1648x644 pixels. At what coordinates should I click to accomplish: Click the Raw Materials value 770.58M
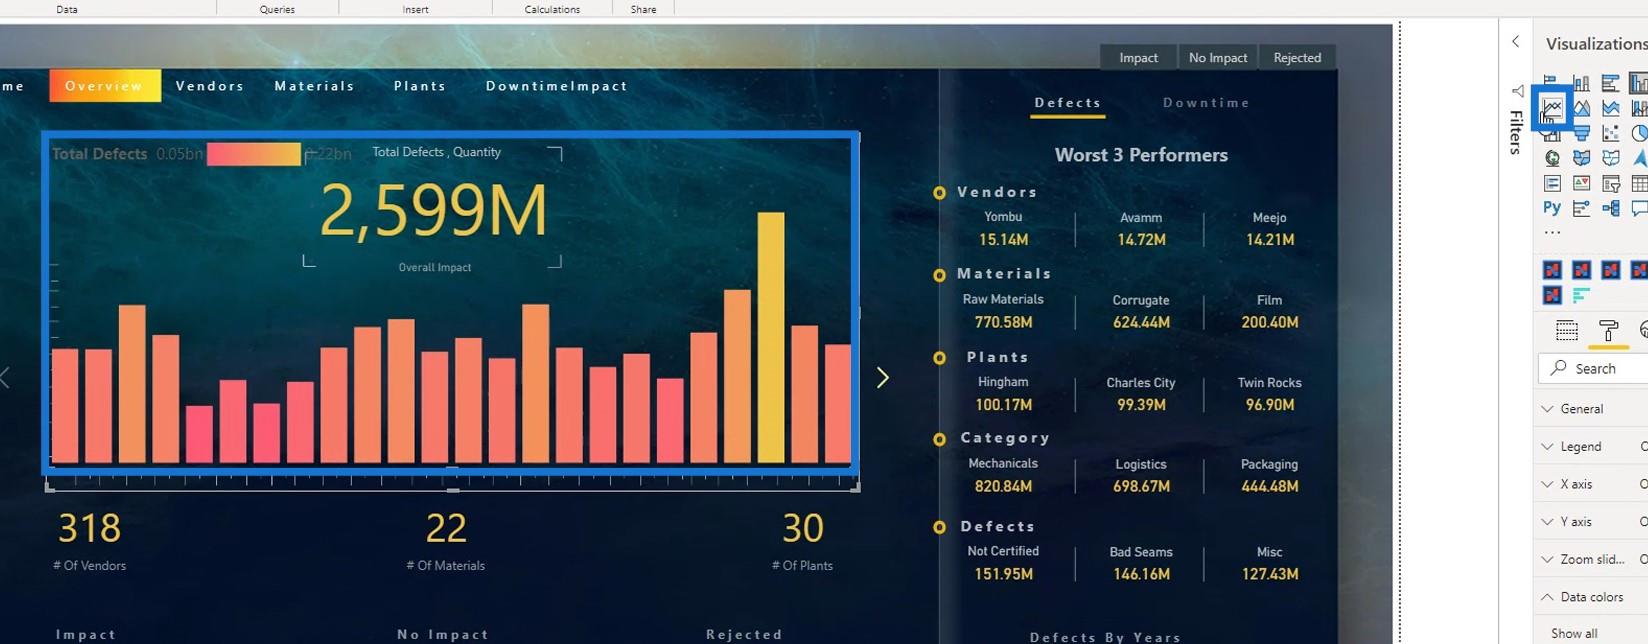(x=1003, y=322)
